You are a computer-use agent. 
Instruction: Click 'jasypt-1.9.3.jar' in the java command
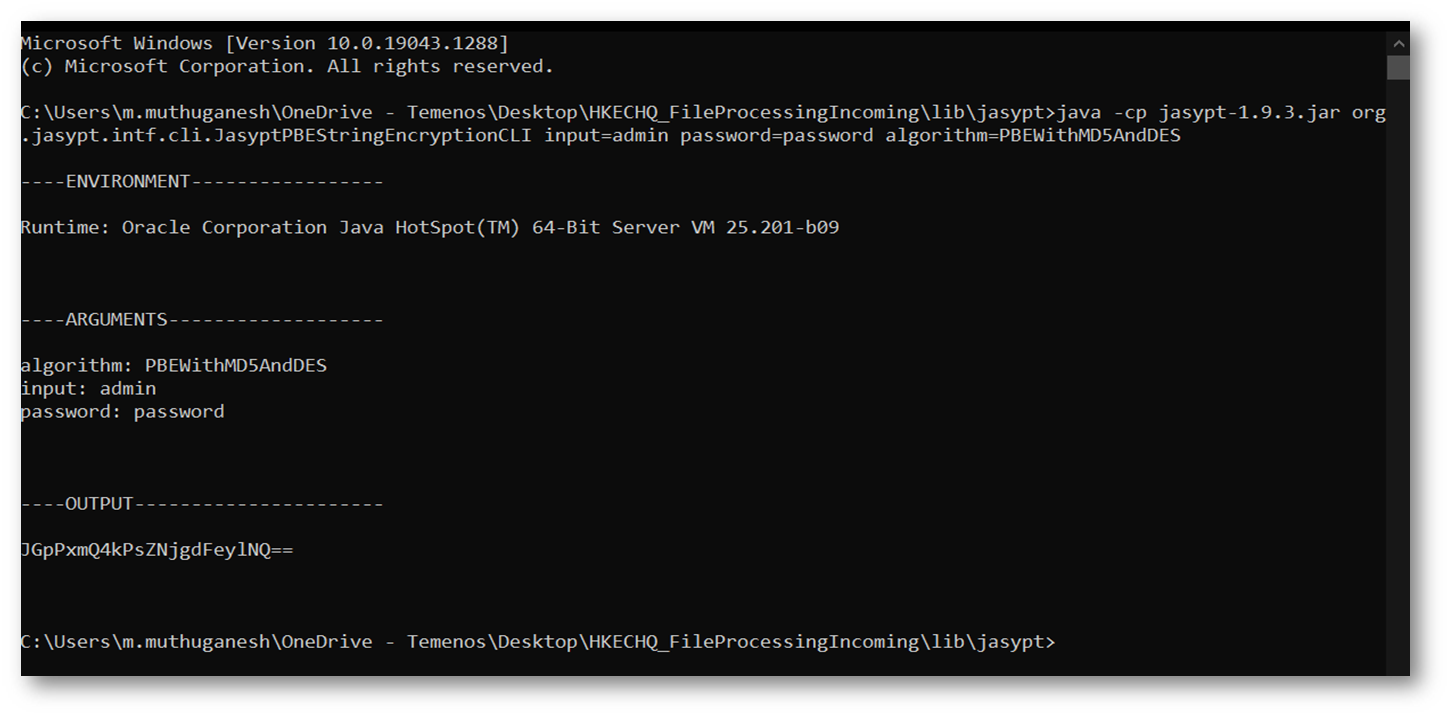(x=1249, y=113)
